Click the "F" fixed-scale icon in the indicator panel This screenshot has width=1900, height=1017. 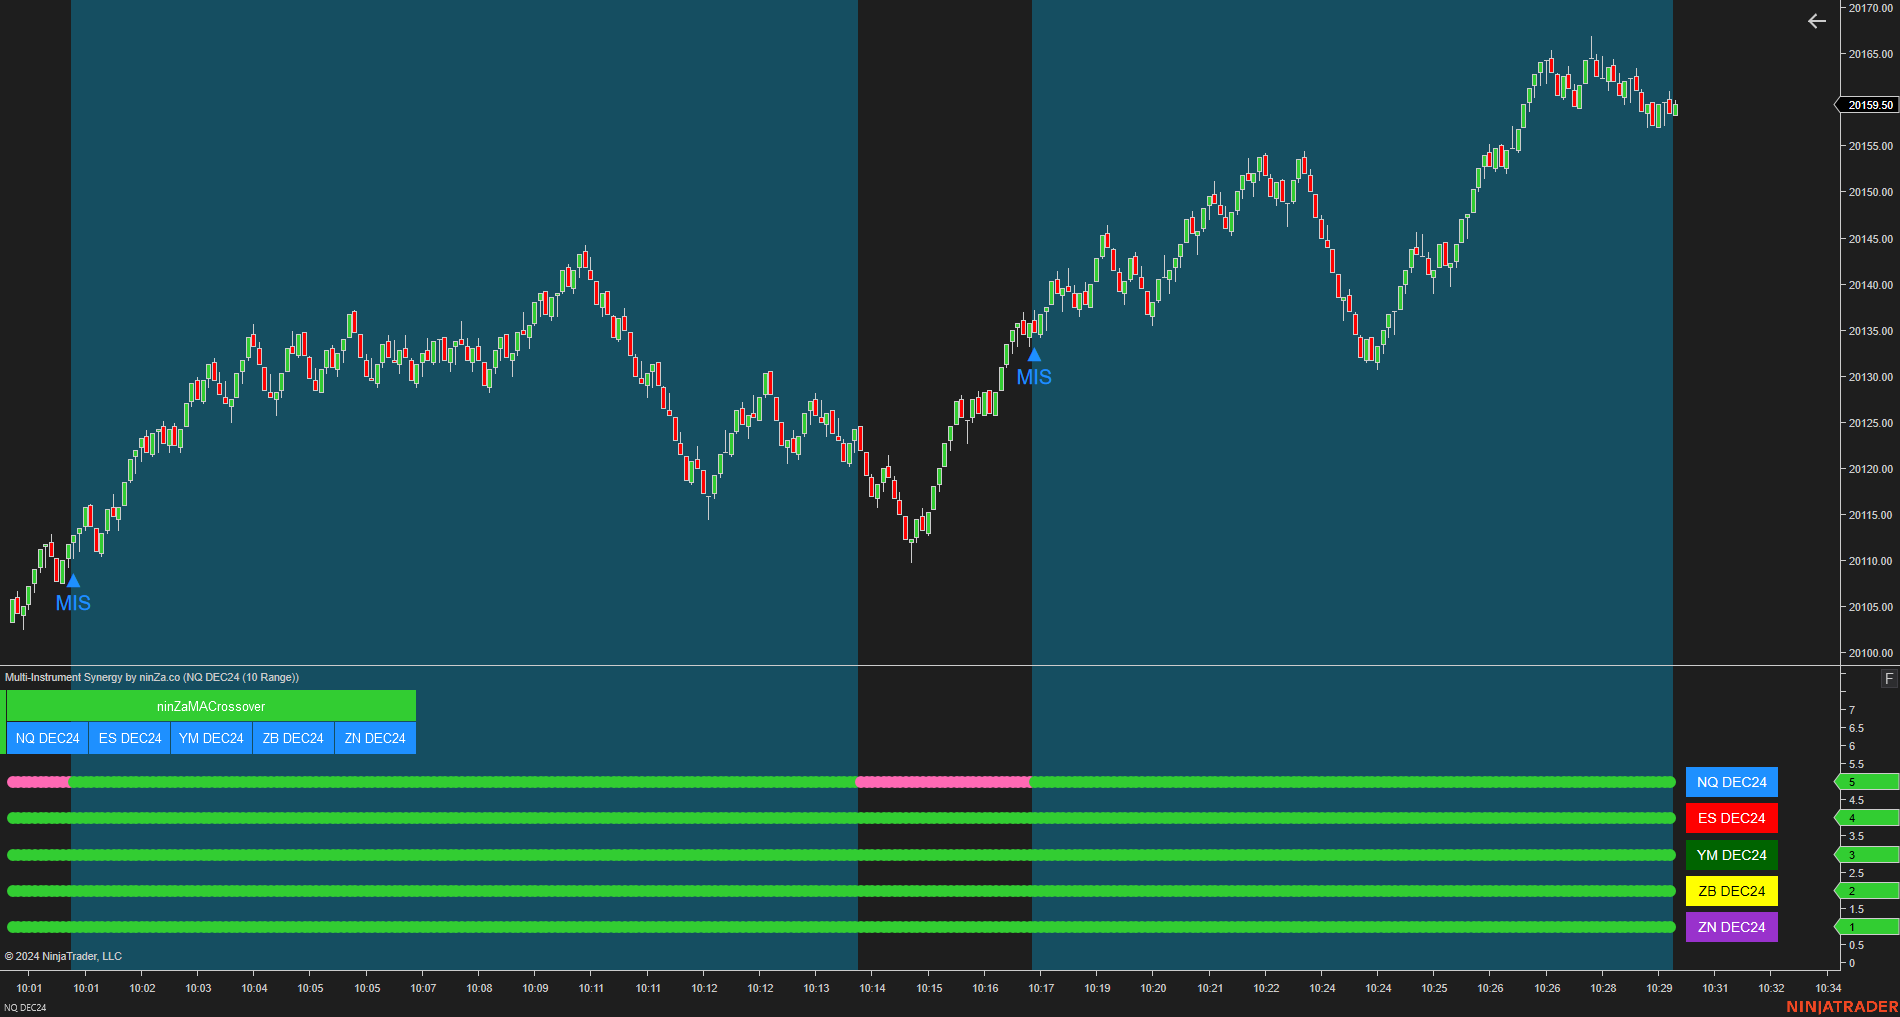1889,679
